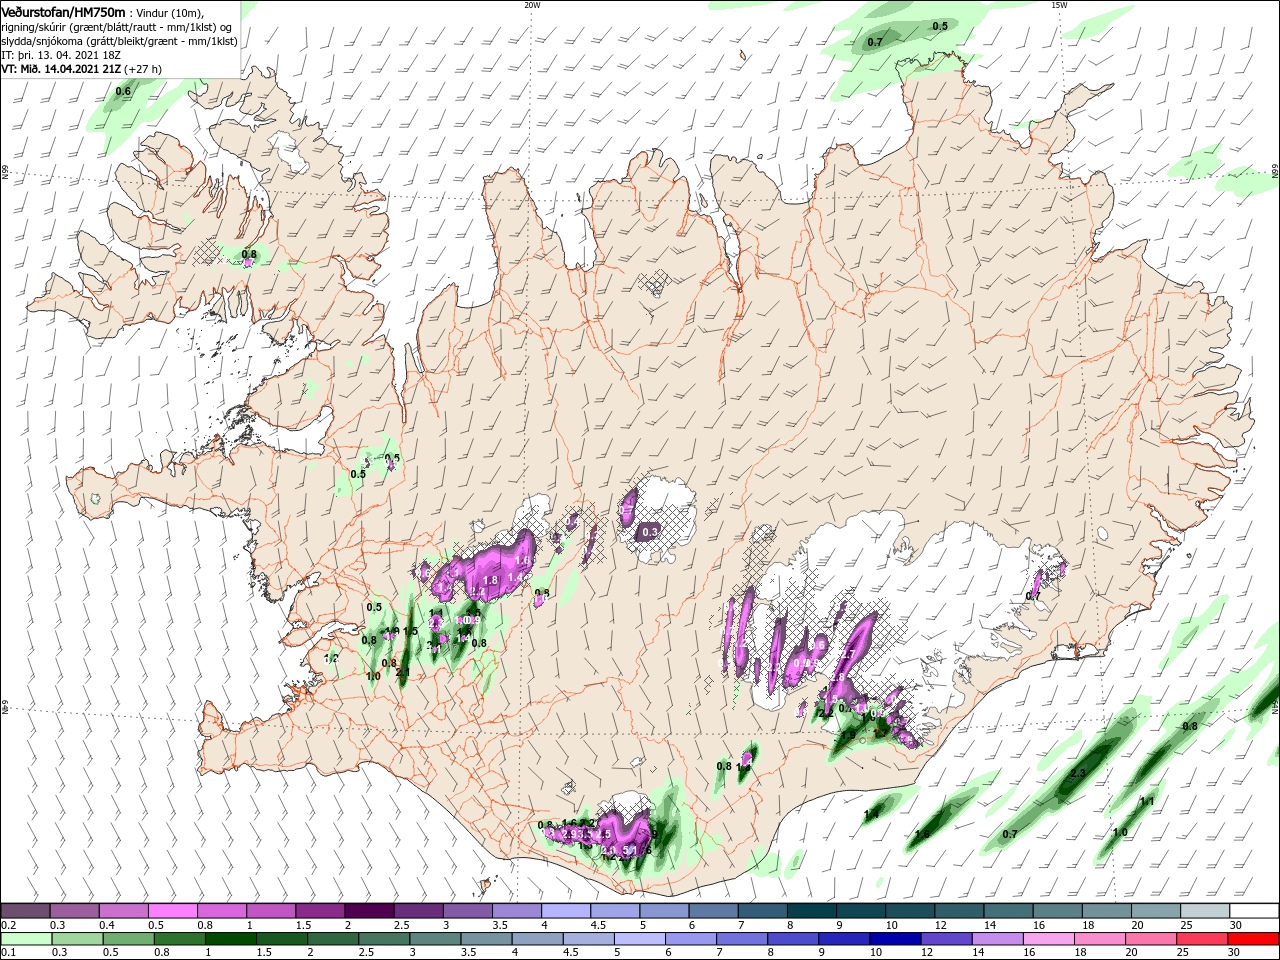Click the '0.6' value over the northwest ocean
Screen dimensions: 1280x960
123,92
